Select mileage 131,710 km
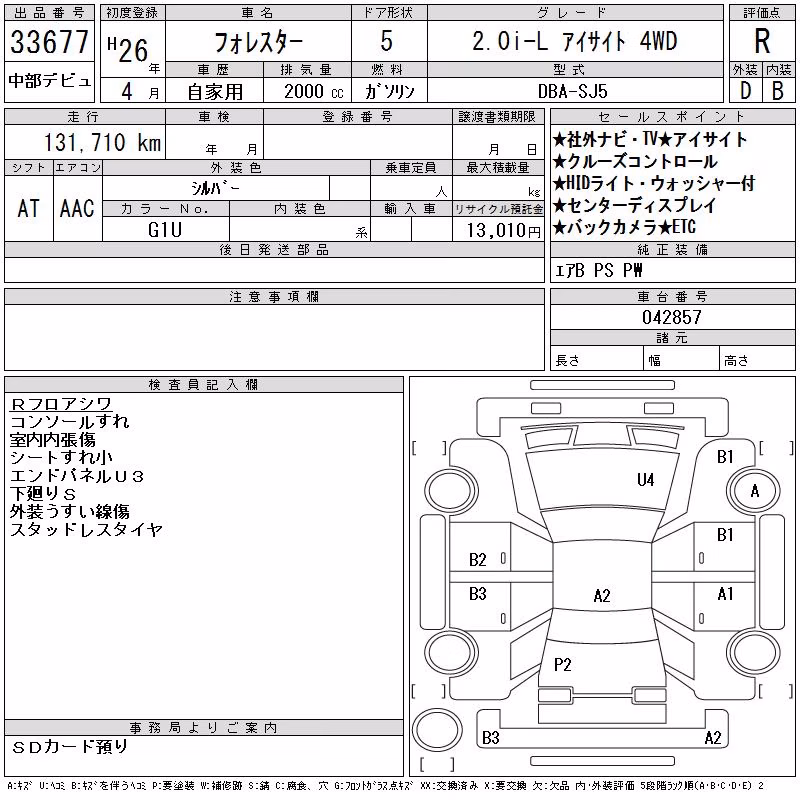The height and width of the screenshot is (800, 800). click(x=103, y=142)
